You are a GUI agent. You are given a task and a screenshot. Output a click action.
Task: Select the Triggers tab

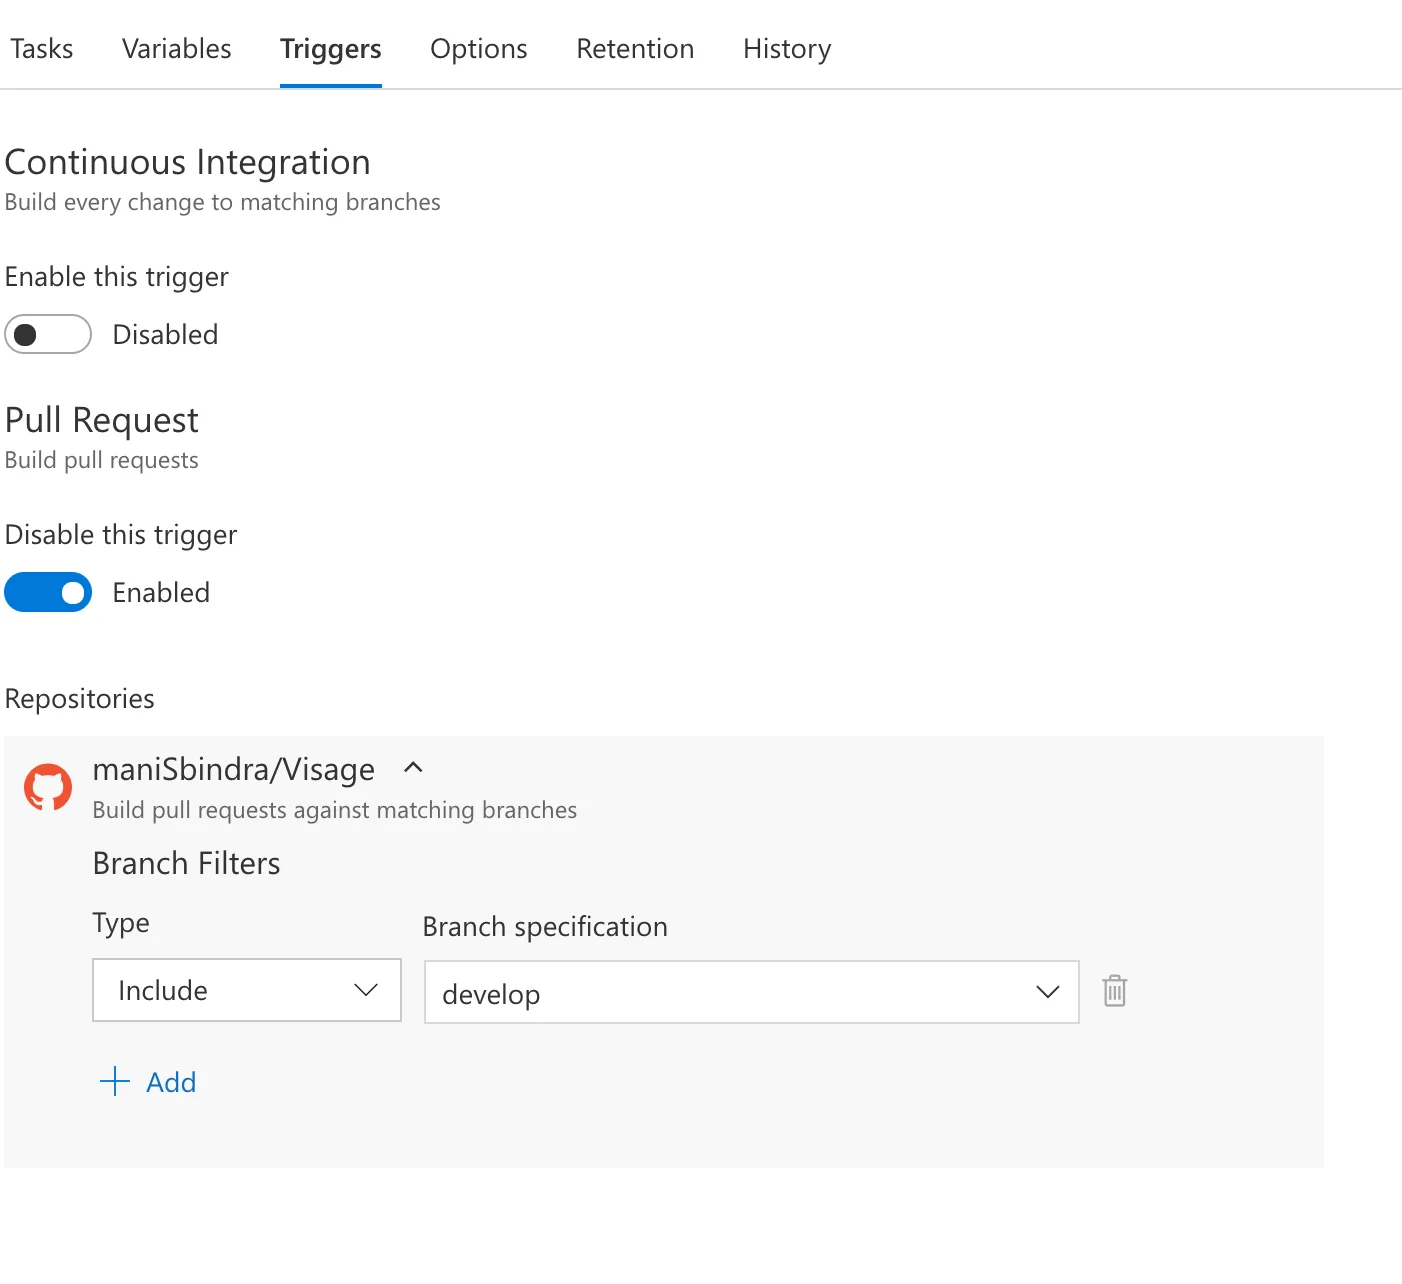[x=330, y=48]
